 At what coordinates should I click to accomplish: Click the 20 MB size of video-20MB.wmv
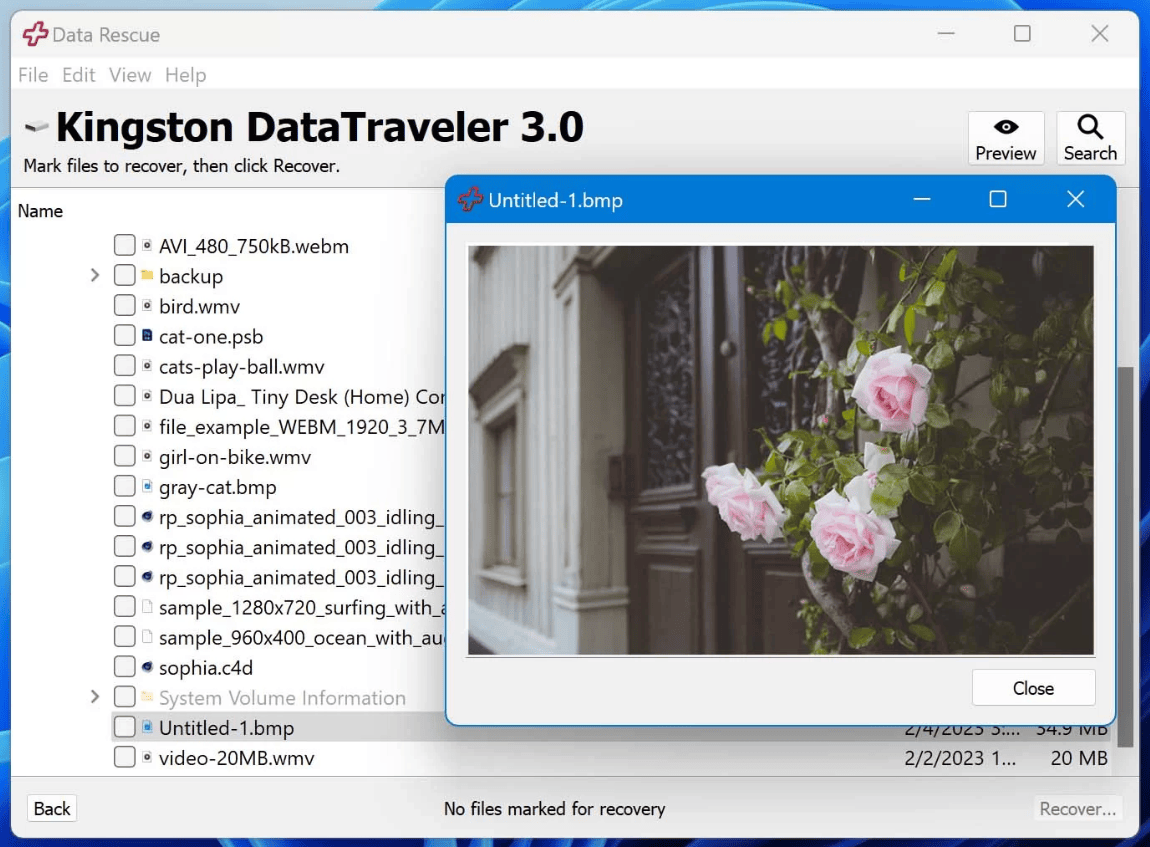pyautogui.click(x=1078, y=758)
